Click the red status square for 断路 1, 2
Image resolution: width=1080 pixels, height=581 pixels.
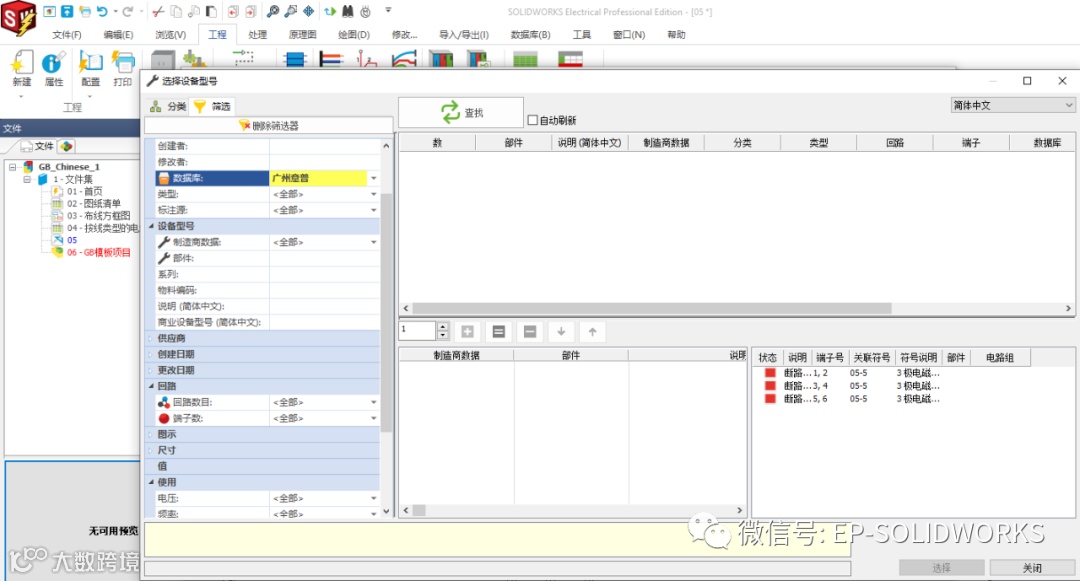(x=769, y=372)
